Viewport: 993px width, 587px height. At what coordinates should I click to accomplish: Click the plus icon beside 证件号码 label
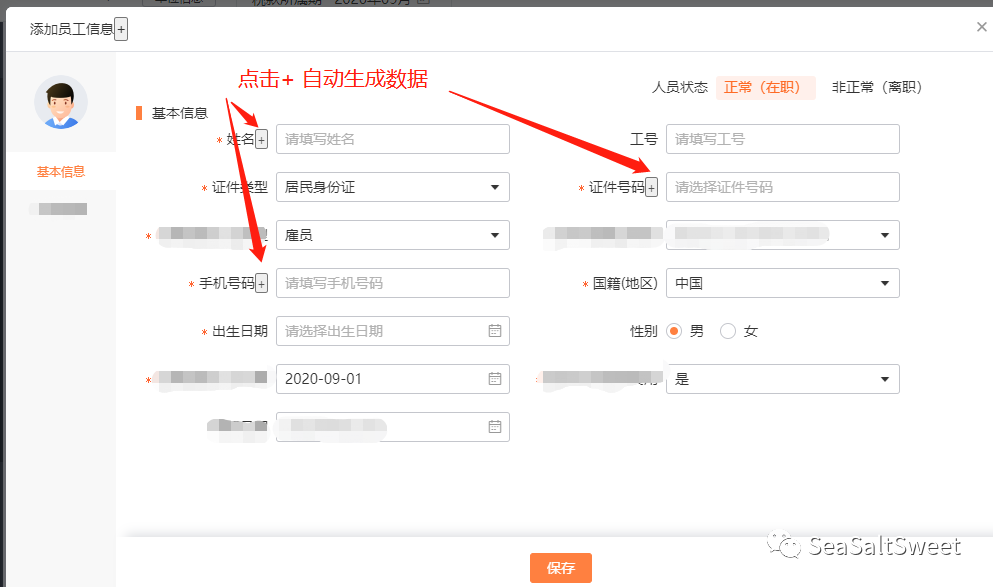pos(652,187)
